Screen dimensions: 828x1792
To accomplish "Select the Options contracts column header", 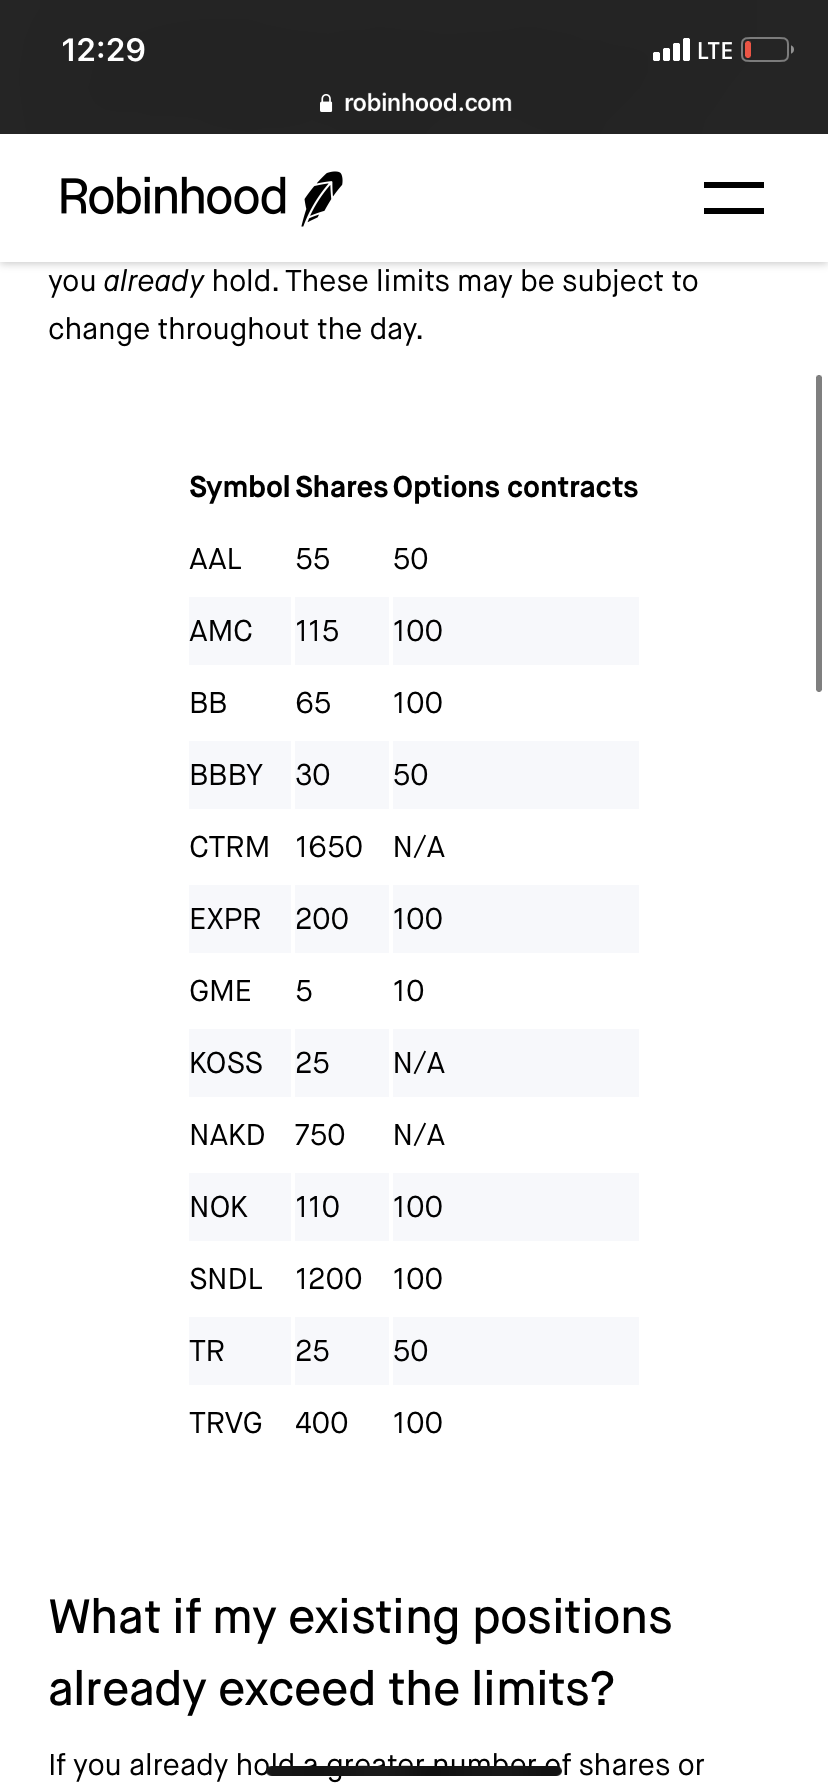I will click(x=515, y=487).
